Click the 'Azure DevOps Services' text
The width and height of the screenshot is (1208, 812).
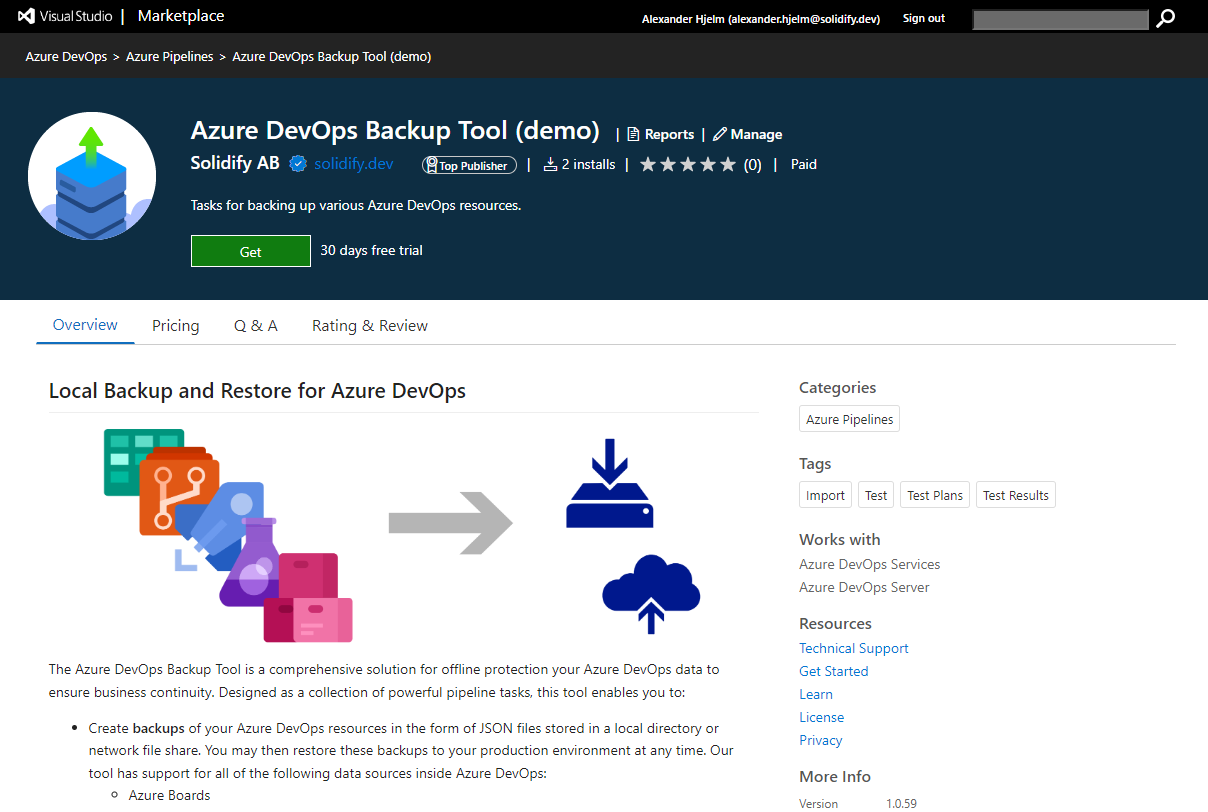coord(870,564)
